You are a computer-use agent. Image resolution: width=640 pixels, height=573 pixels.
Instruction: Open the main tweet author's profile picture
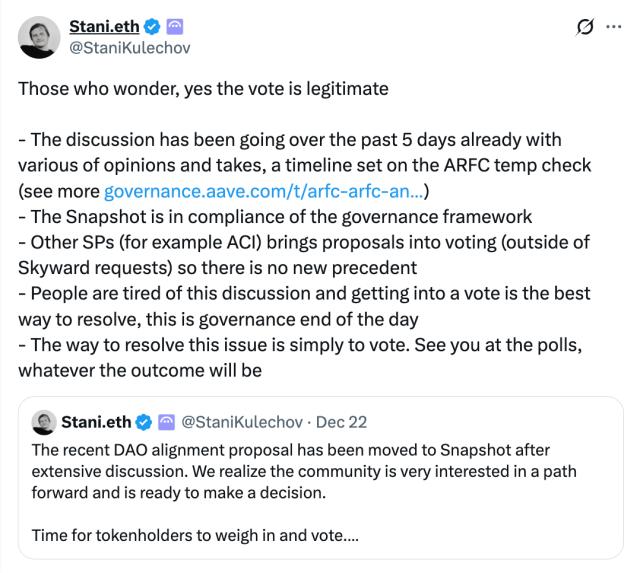pyautogui.click(x=37, y=36)
